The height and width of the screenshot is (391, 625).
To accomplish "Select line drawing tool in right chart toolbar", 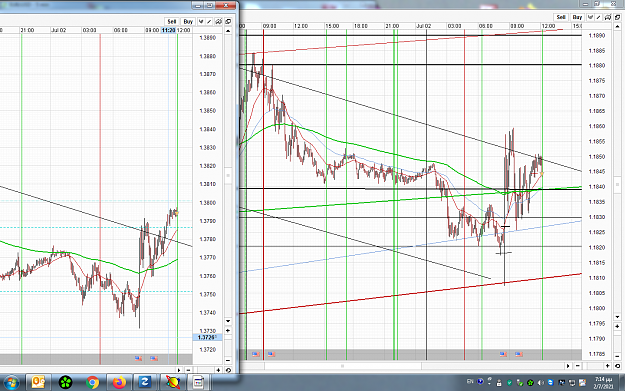I will coord(599,17).
